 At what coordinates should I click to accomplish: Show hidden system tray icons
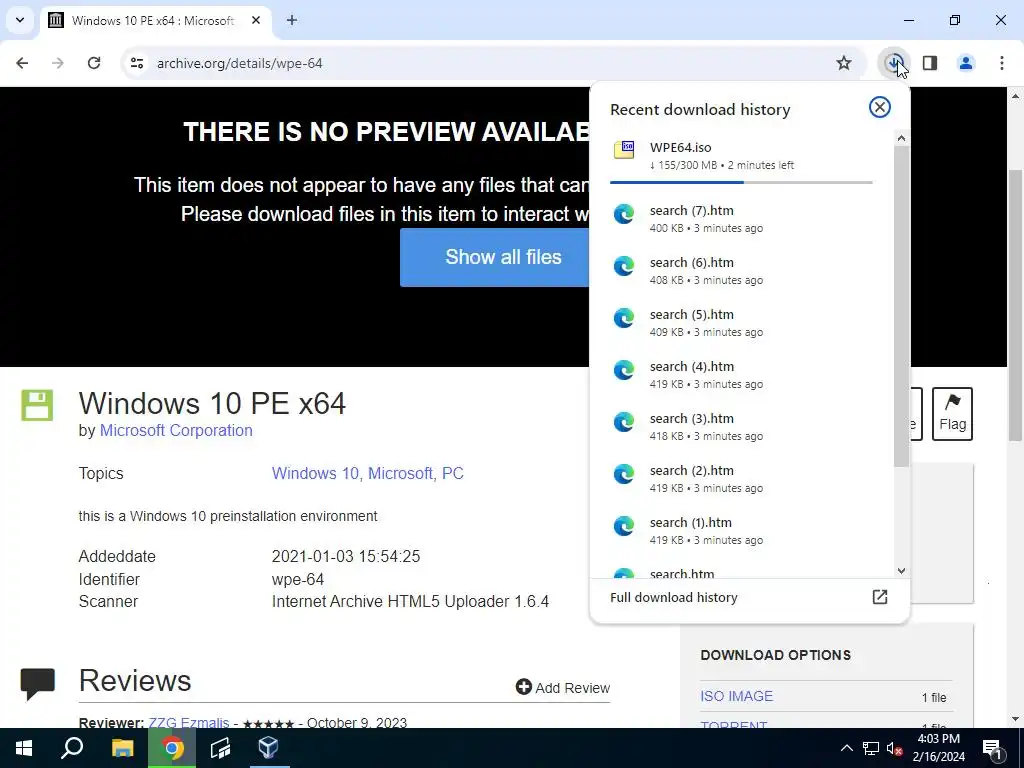846,748
